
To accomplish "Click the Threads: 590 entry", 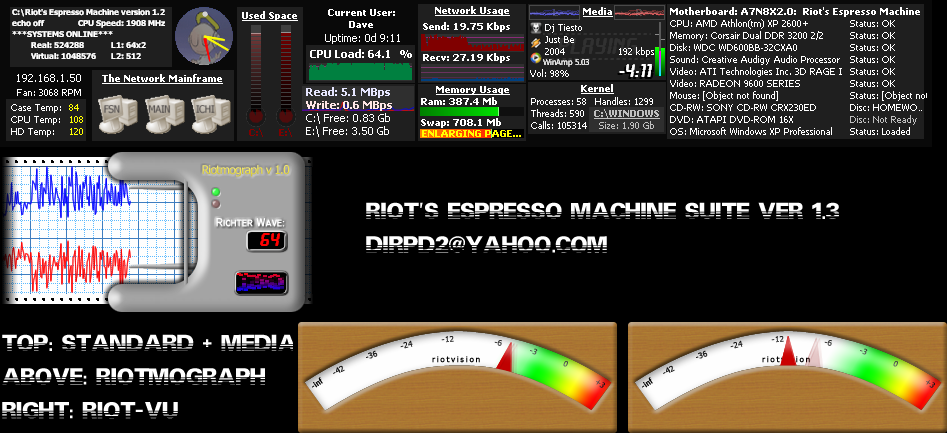I will tap(557, 114).
